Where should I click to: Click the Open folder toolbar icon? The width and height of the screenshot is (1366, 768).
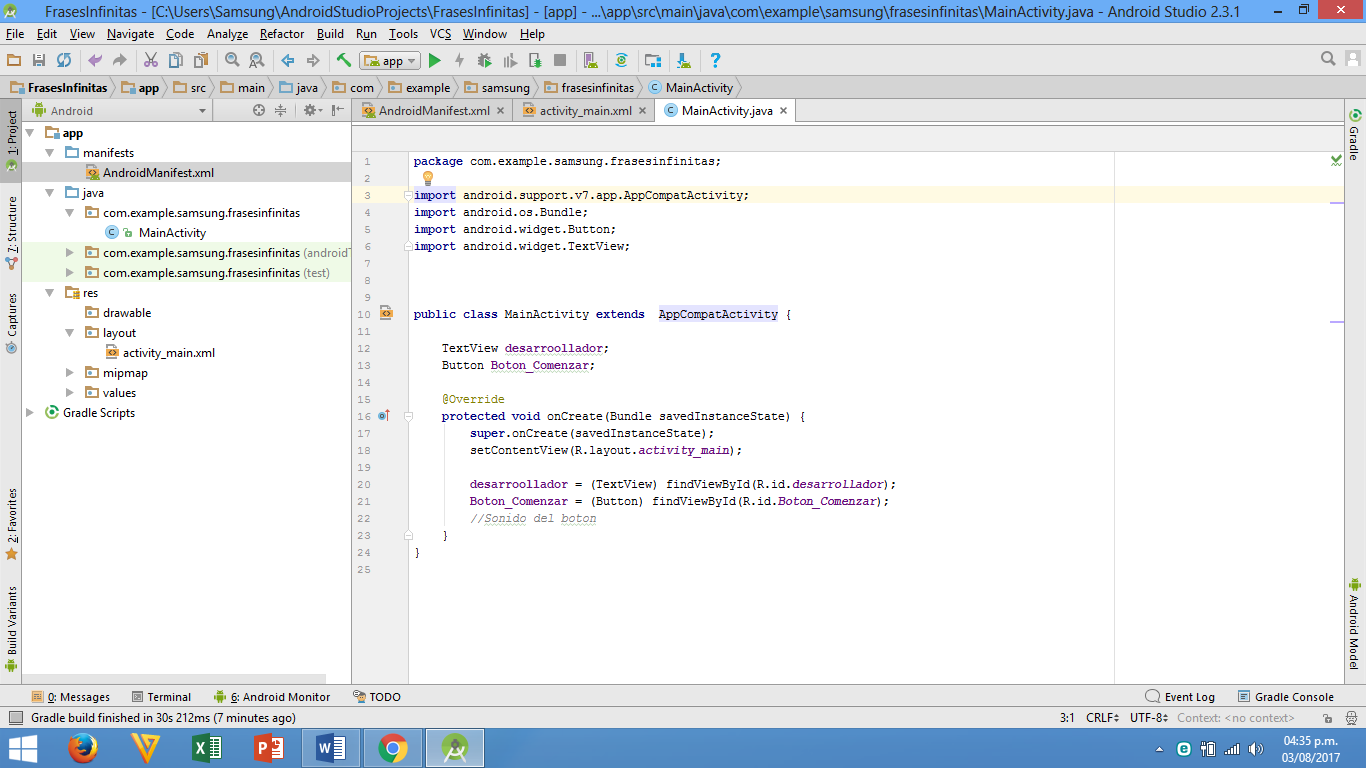coord(14,61)
